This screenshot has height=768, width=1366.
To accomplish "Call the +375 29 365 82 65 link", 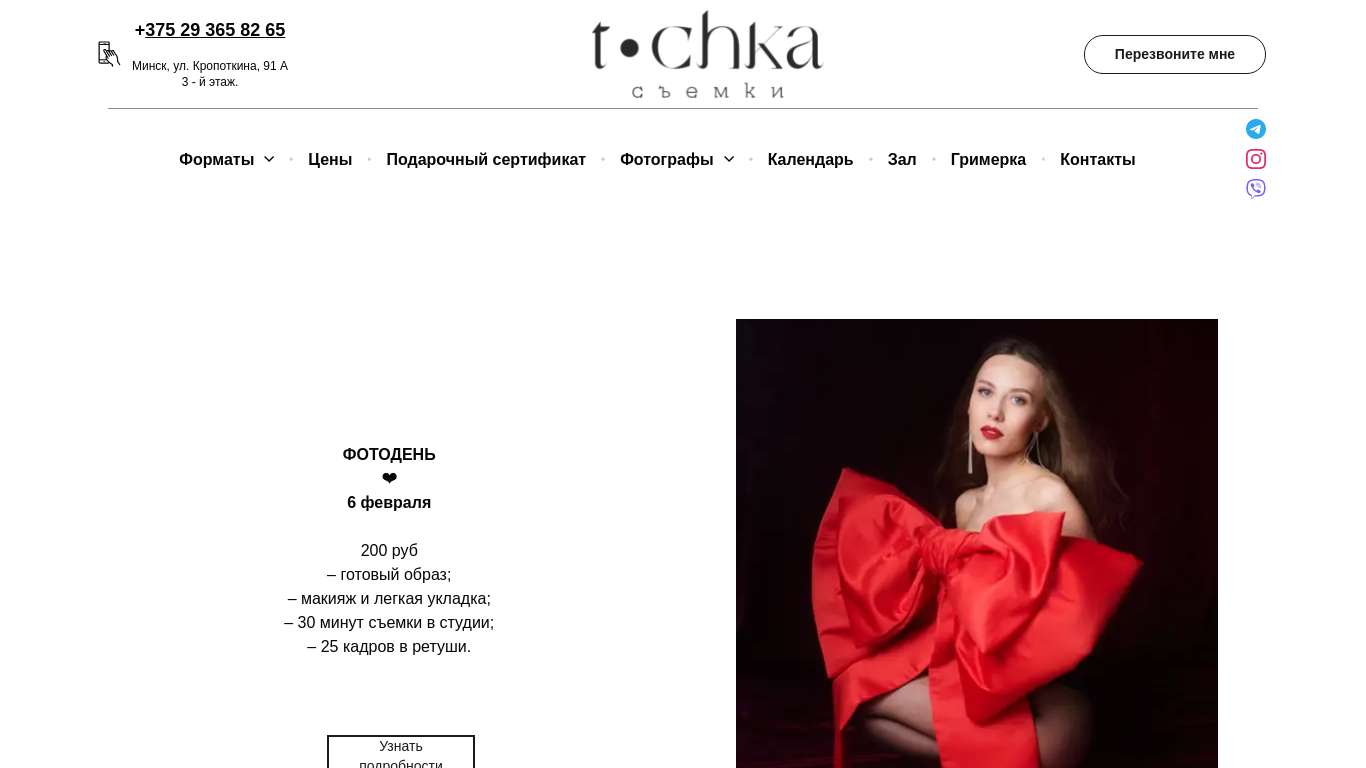I will click(x=210, y=30).
